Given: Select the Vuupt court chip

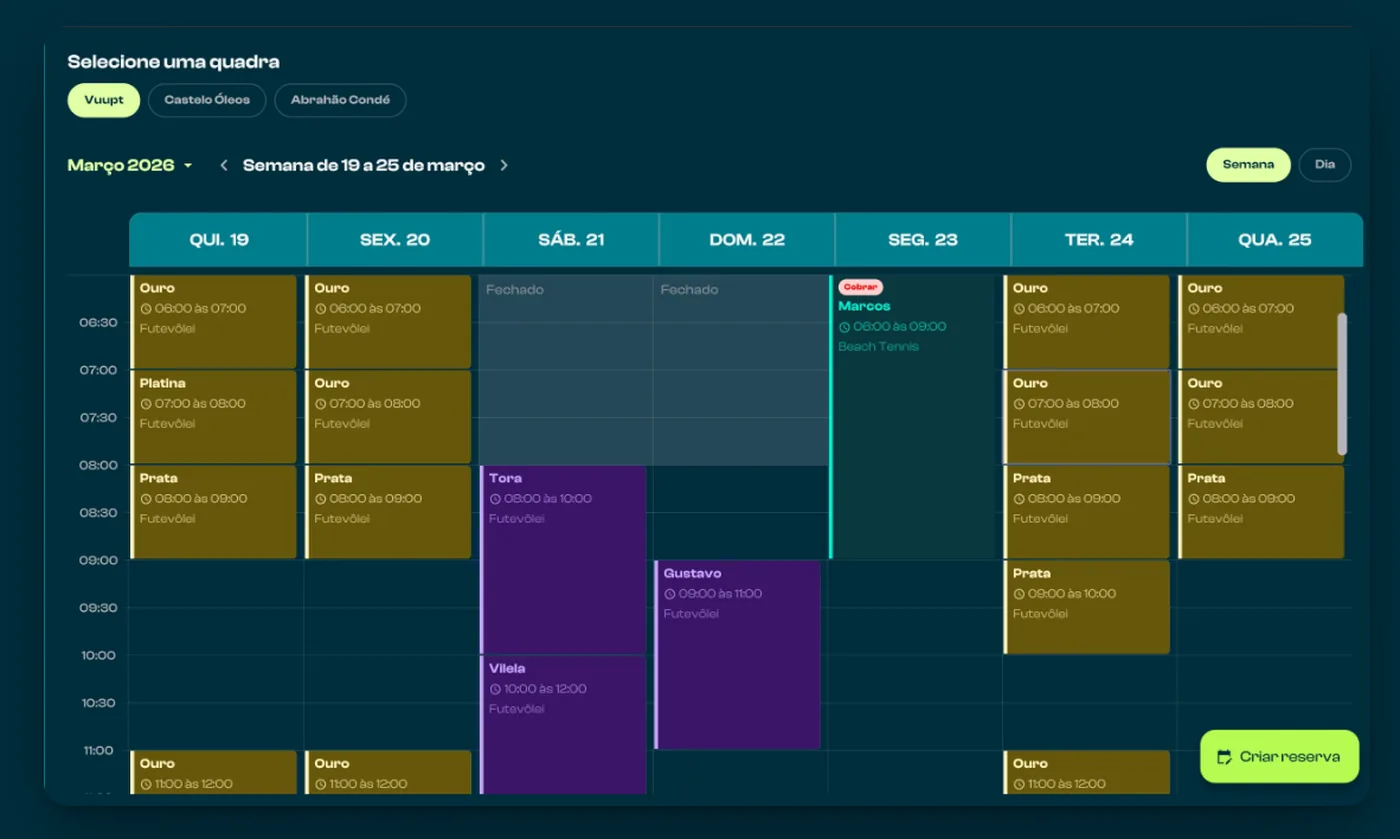Looking at the screenshot, I should point(104,100).
